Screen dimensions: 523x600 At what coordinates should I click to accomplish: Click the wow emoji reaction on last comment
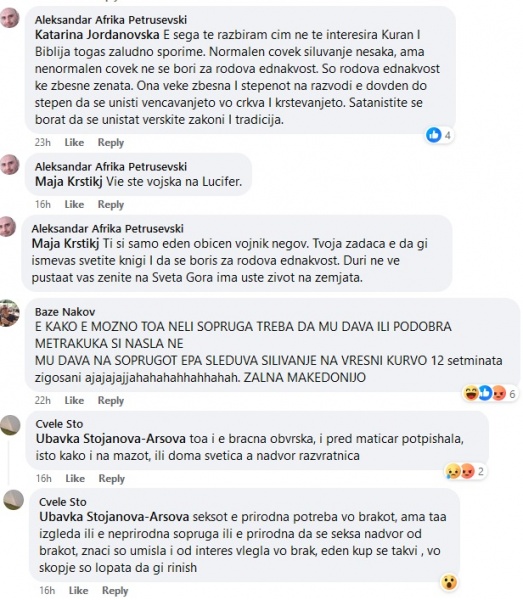449,582
